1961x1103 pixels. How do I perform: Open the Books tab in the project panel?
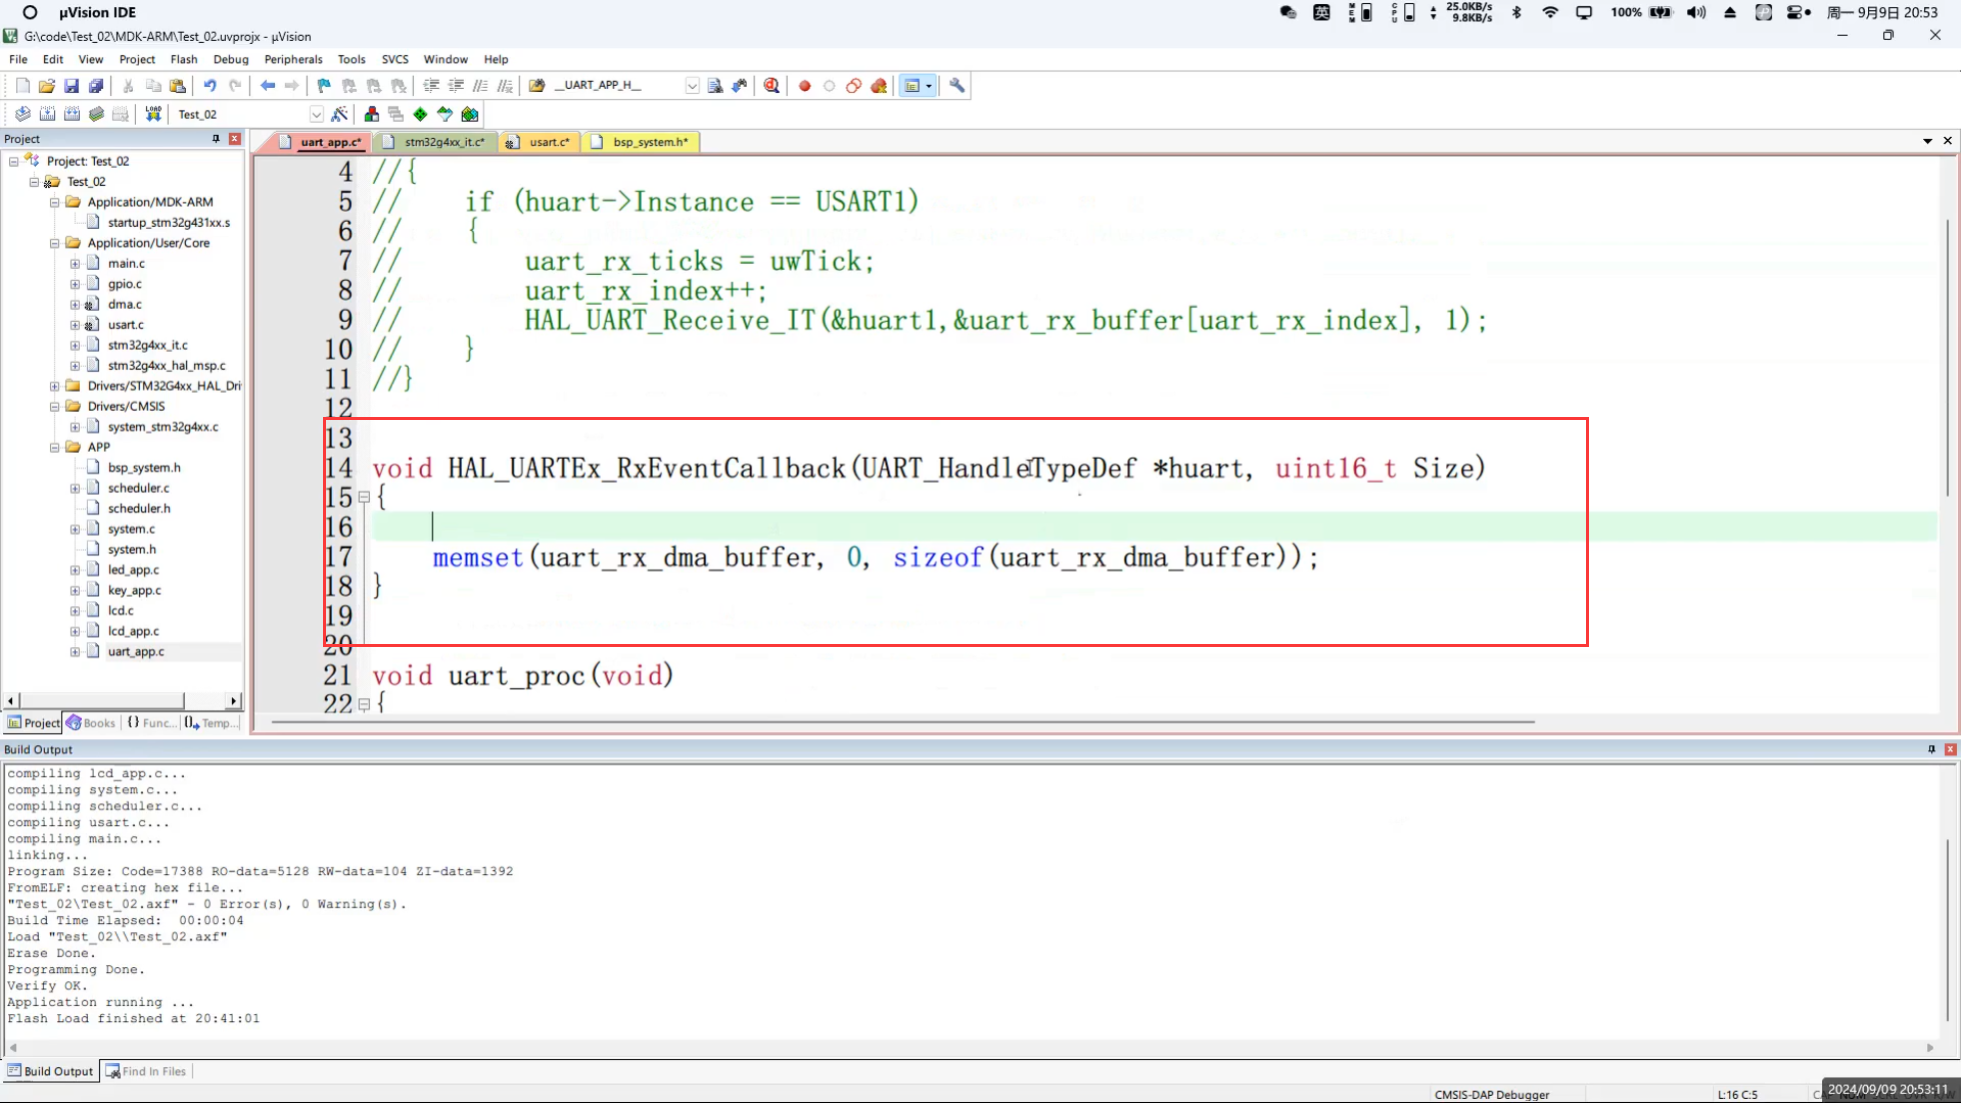(x=91, y=723)
